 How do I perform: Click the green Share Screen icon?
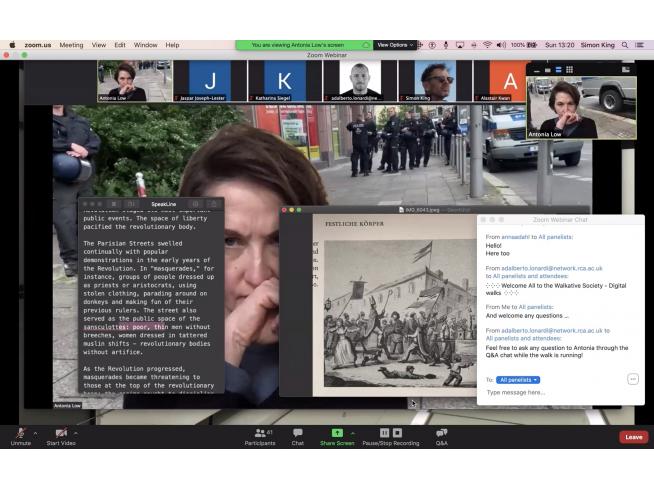[x=337, y=433]
